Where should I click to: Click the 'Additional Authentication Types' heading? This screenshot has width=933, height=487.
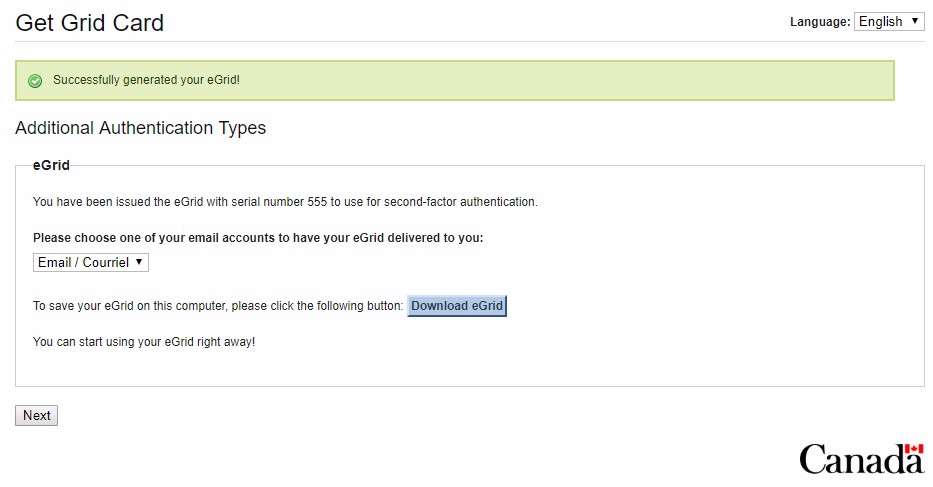140,128
